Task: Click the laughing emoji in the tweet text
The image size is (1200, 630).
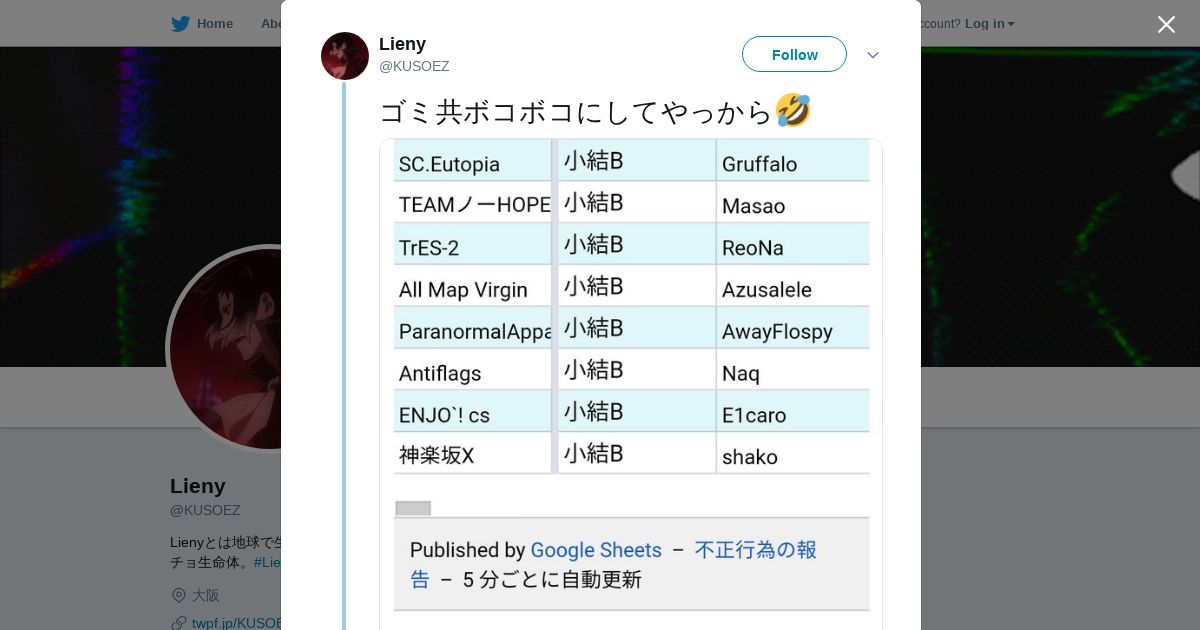Action: [x=793, y=111]
